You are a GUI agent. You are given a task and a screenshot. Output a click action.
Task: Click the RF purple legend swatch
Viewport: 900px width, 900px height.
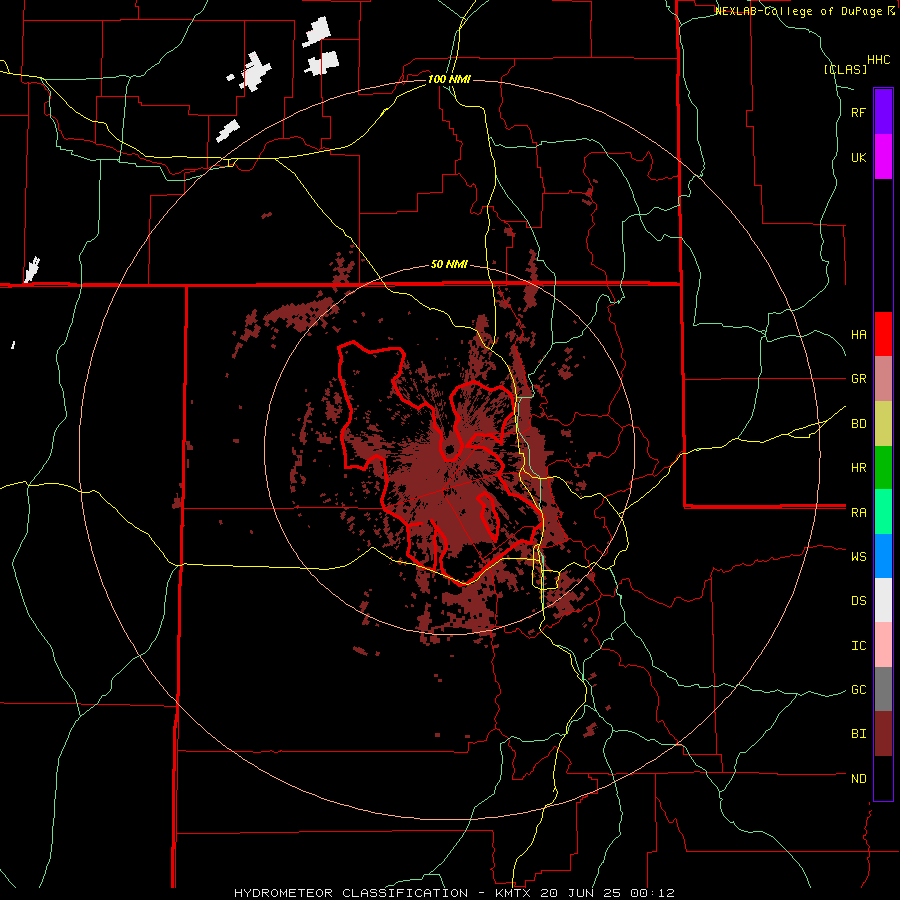[883, 112]
